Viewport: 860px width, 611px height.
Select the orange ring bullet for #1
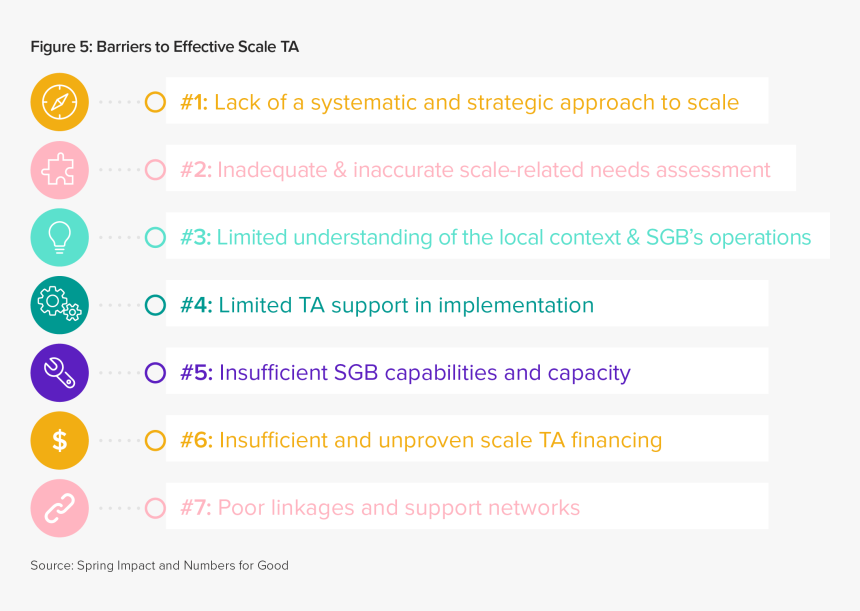[155, 102]
